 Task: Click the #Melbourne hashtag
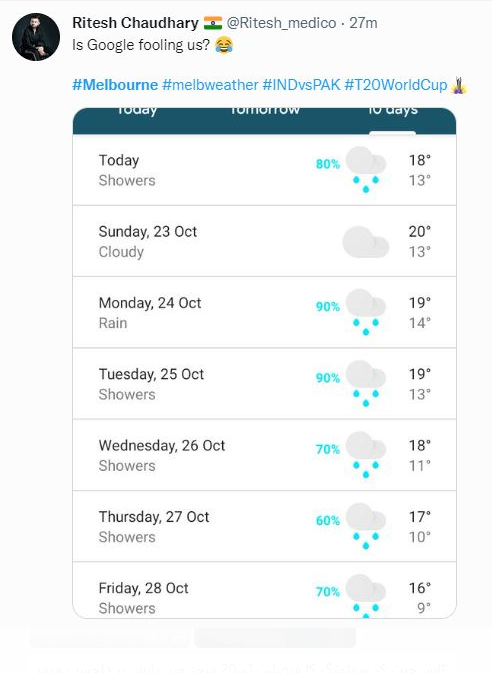(x=115, y=85)
